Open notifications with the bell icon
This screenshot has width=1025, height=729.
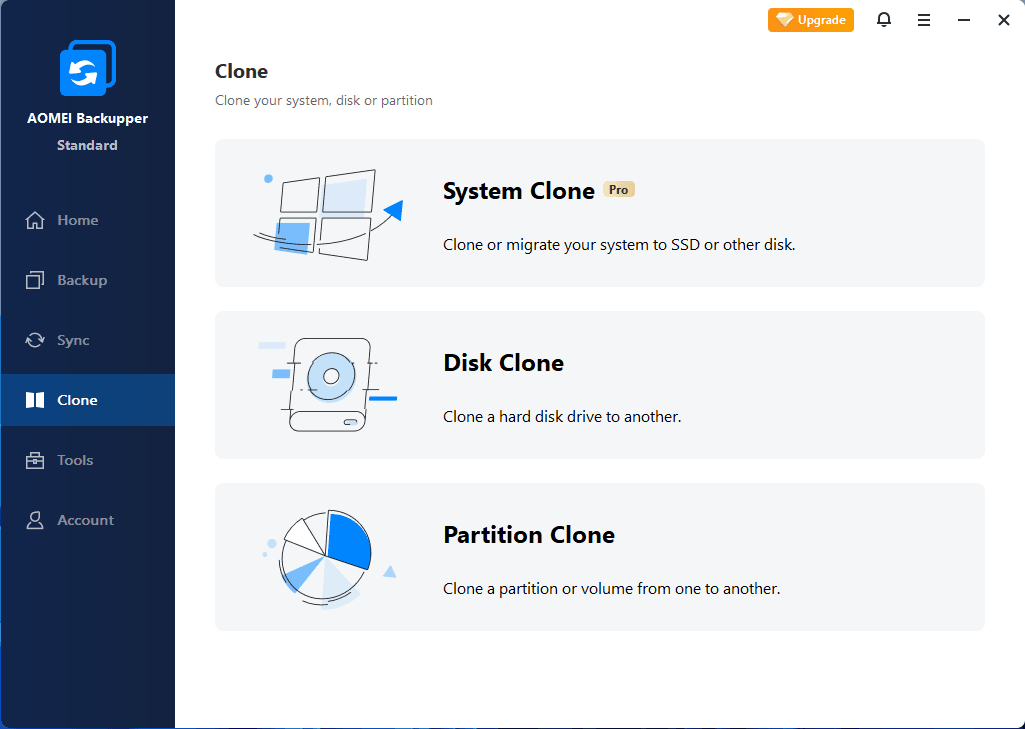click(x=884, y=20)
